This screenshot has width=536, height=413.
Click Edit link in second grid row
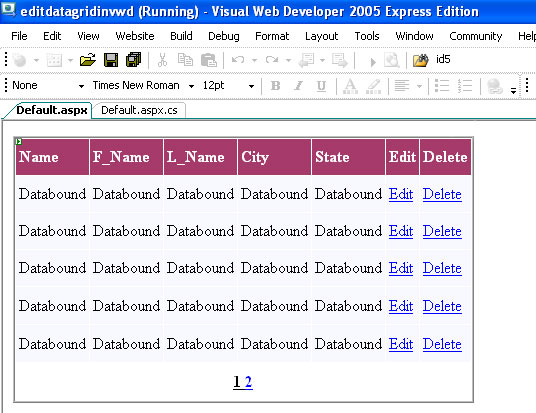tap(401, 231)
